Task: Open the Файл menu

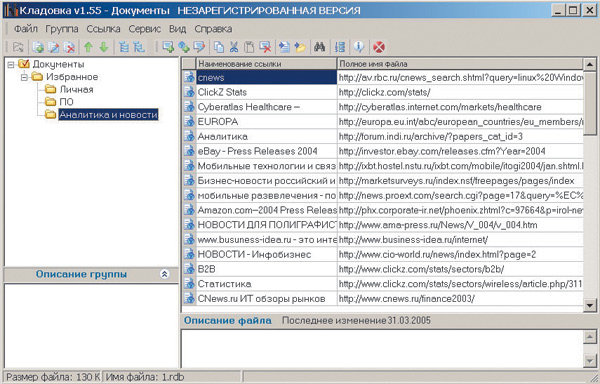Action: tap(26, 29)
